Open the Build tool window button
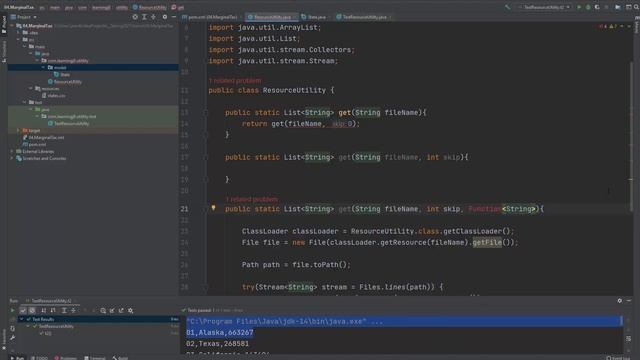The width and height of the screenshot is (640, 360). 120,358
